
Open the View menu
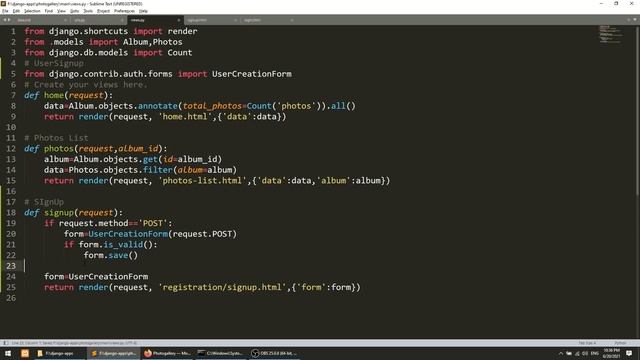(x=61, y=11)
